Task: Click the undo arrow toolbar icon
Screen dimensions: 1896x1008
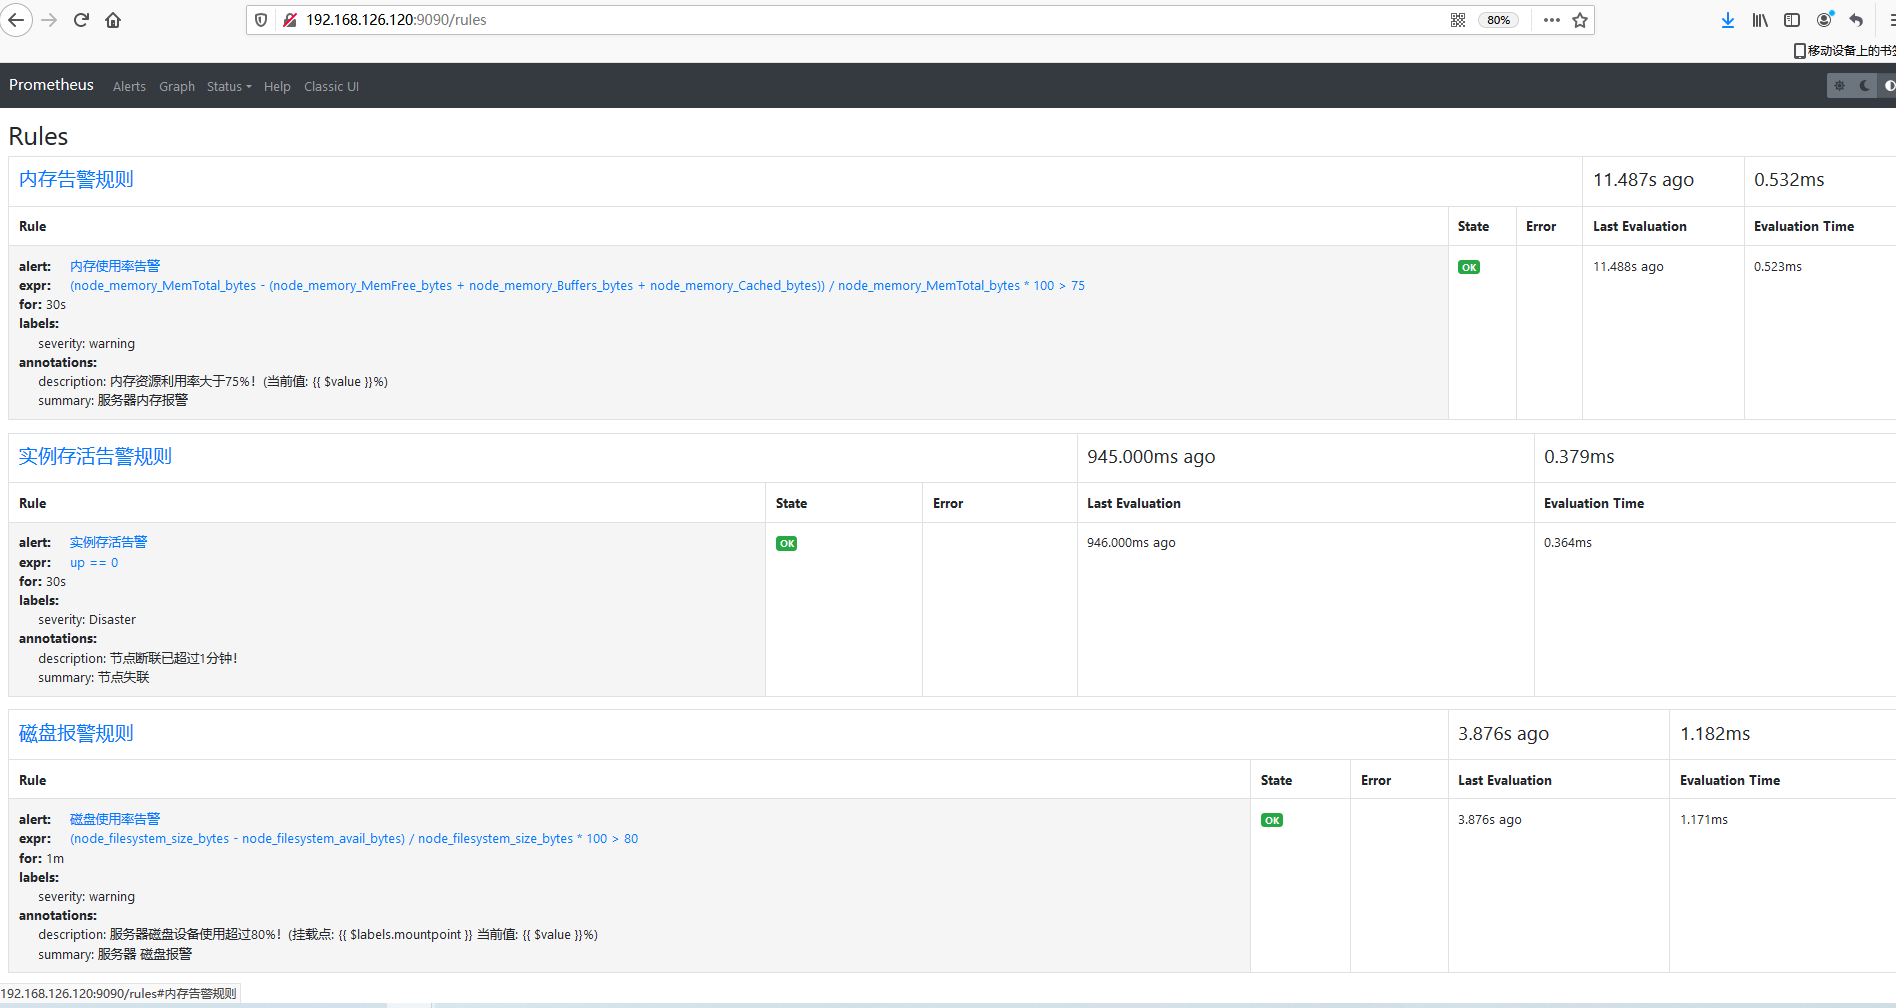Action: (x=1857, y=20)
